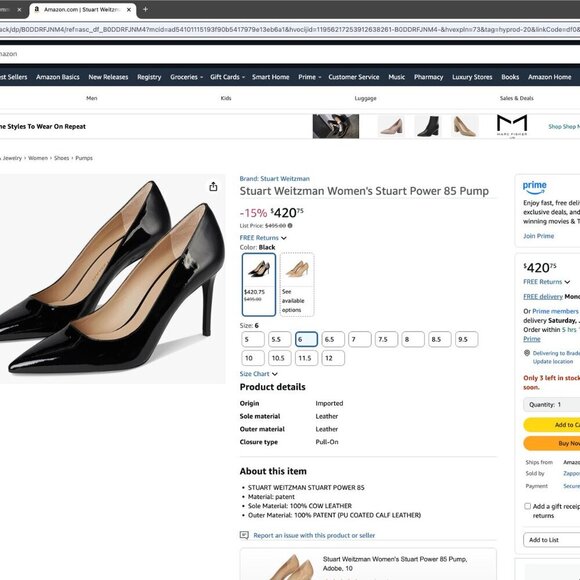
Task: Click Report an issue with this product link
Action: (x=314, y=535)
